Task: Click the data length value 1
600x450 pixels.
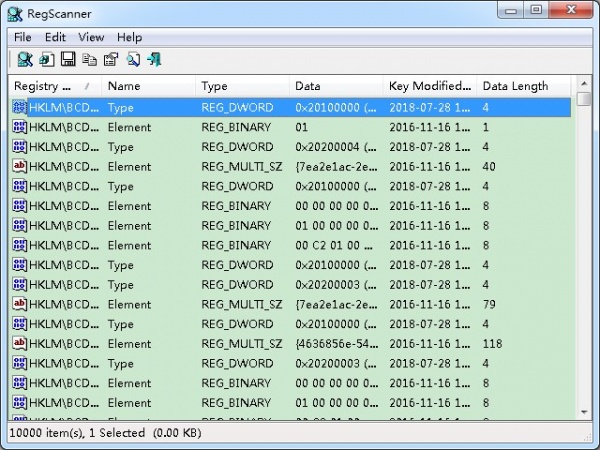Action: click(x=486, y=127)
